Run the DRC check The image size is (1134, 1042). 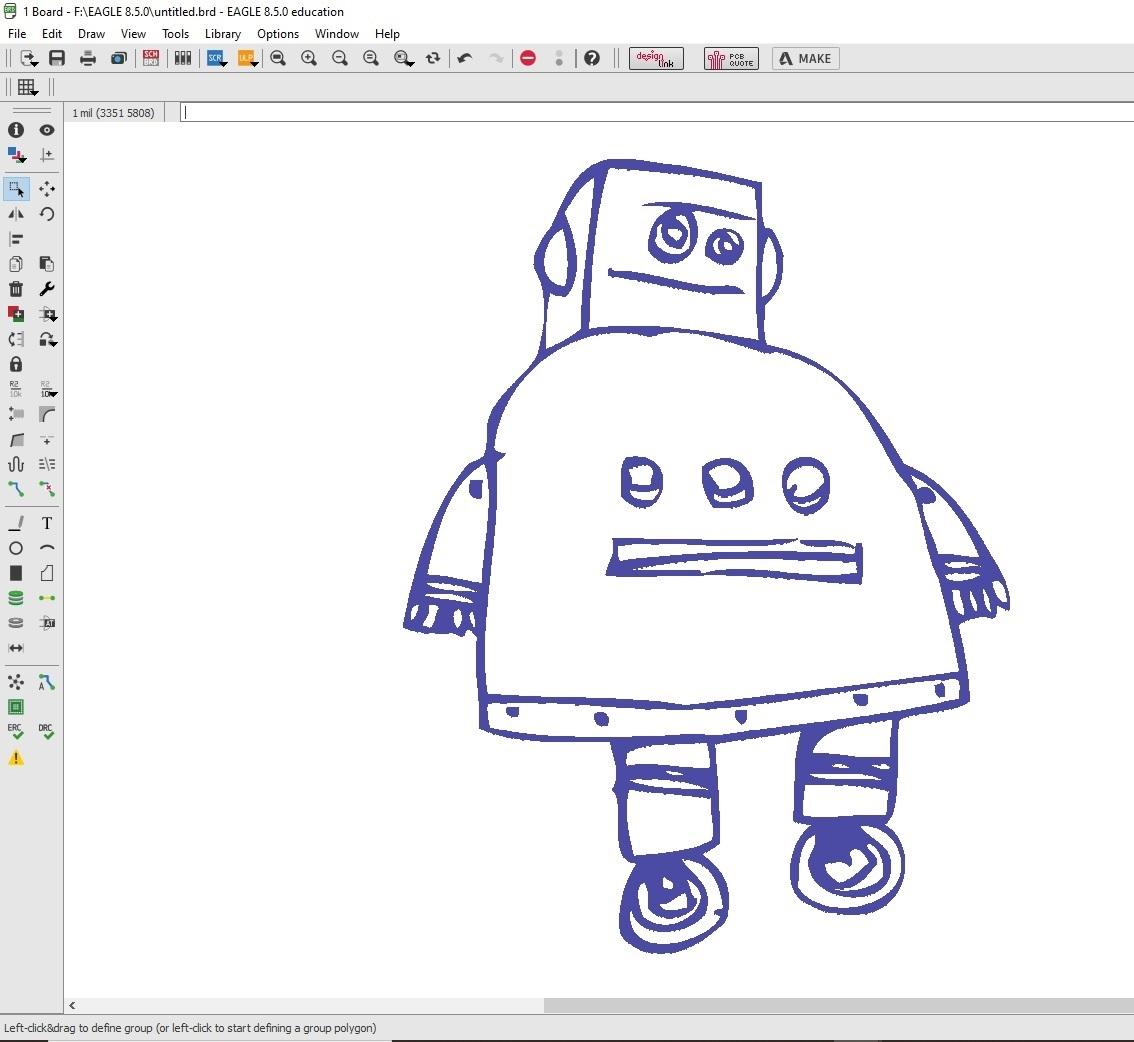tap(47, 732)
